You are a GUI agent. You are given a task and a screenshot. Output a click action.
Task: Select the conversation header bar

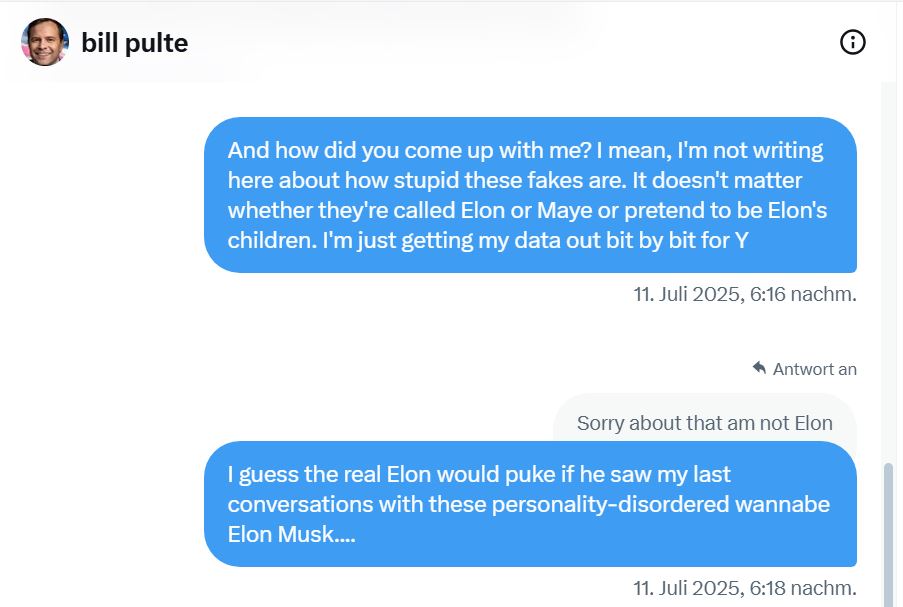(x=450, y=41)
